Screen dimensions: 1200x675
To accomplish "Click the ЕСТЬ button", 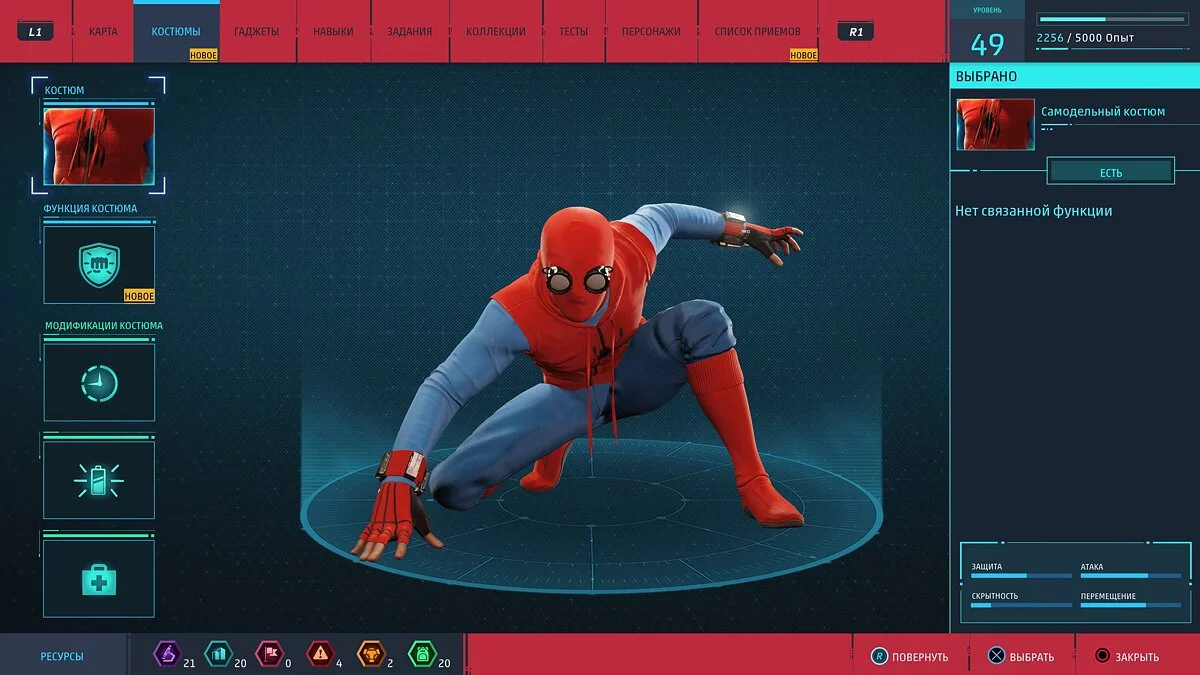I will [1110, 172].
